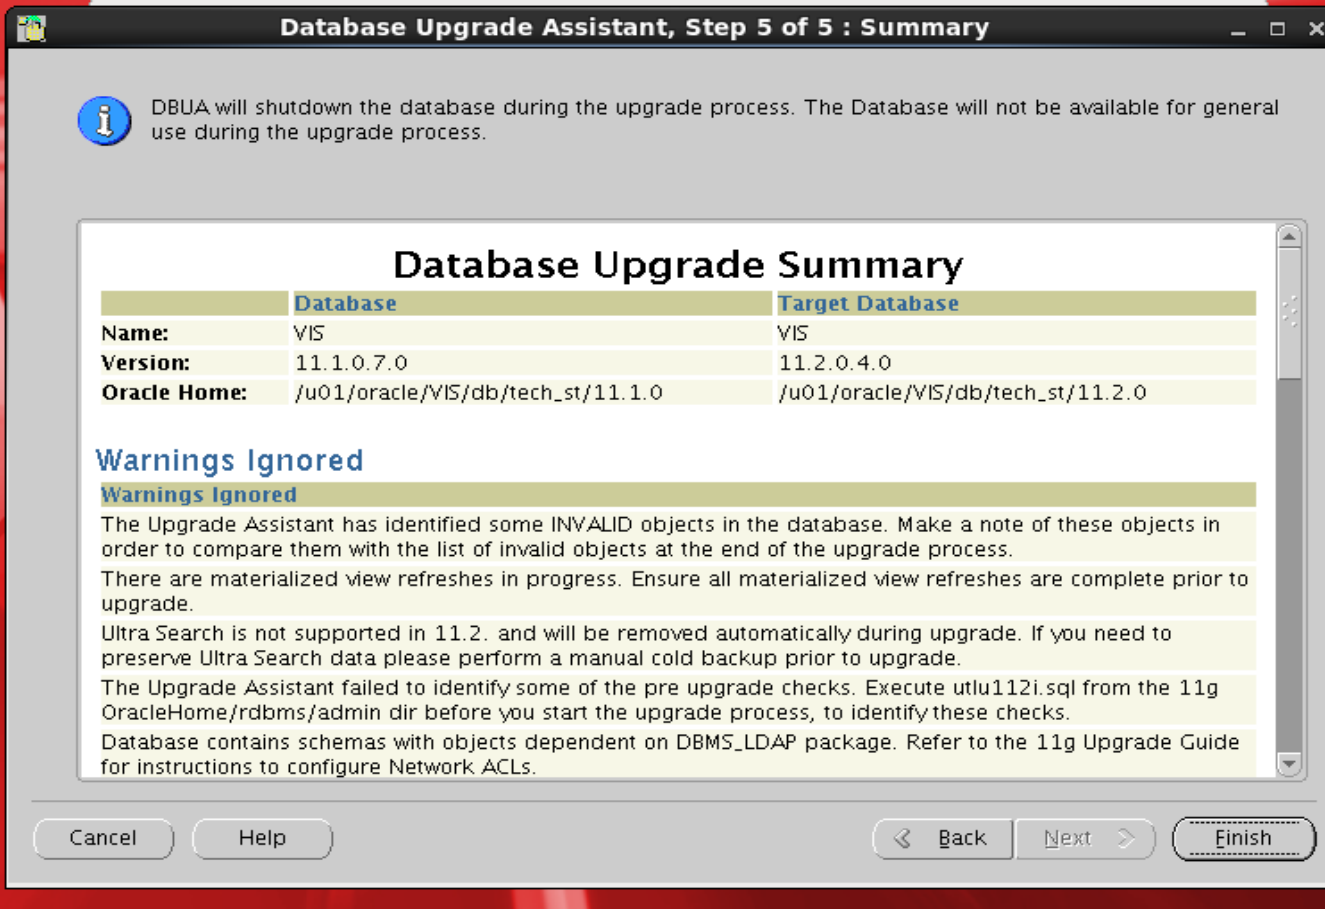1325x909 pixels.
Task: Click the scrollbar up arrow
Action: (x=1289, y=237)
